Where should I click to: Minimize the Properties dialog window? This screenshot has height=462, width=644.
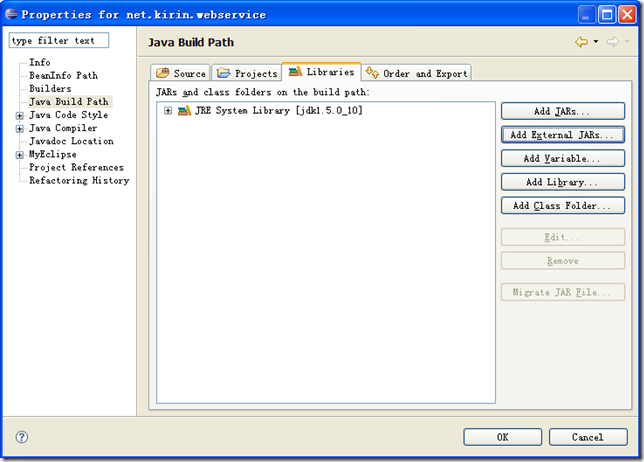[x=586, y=15]
